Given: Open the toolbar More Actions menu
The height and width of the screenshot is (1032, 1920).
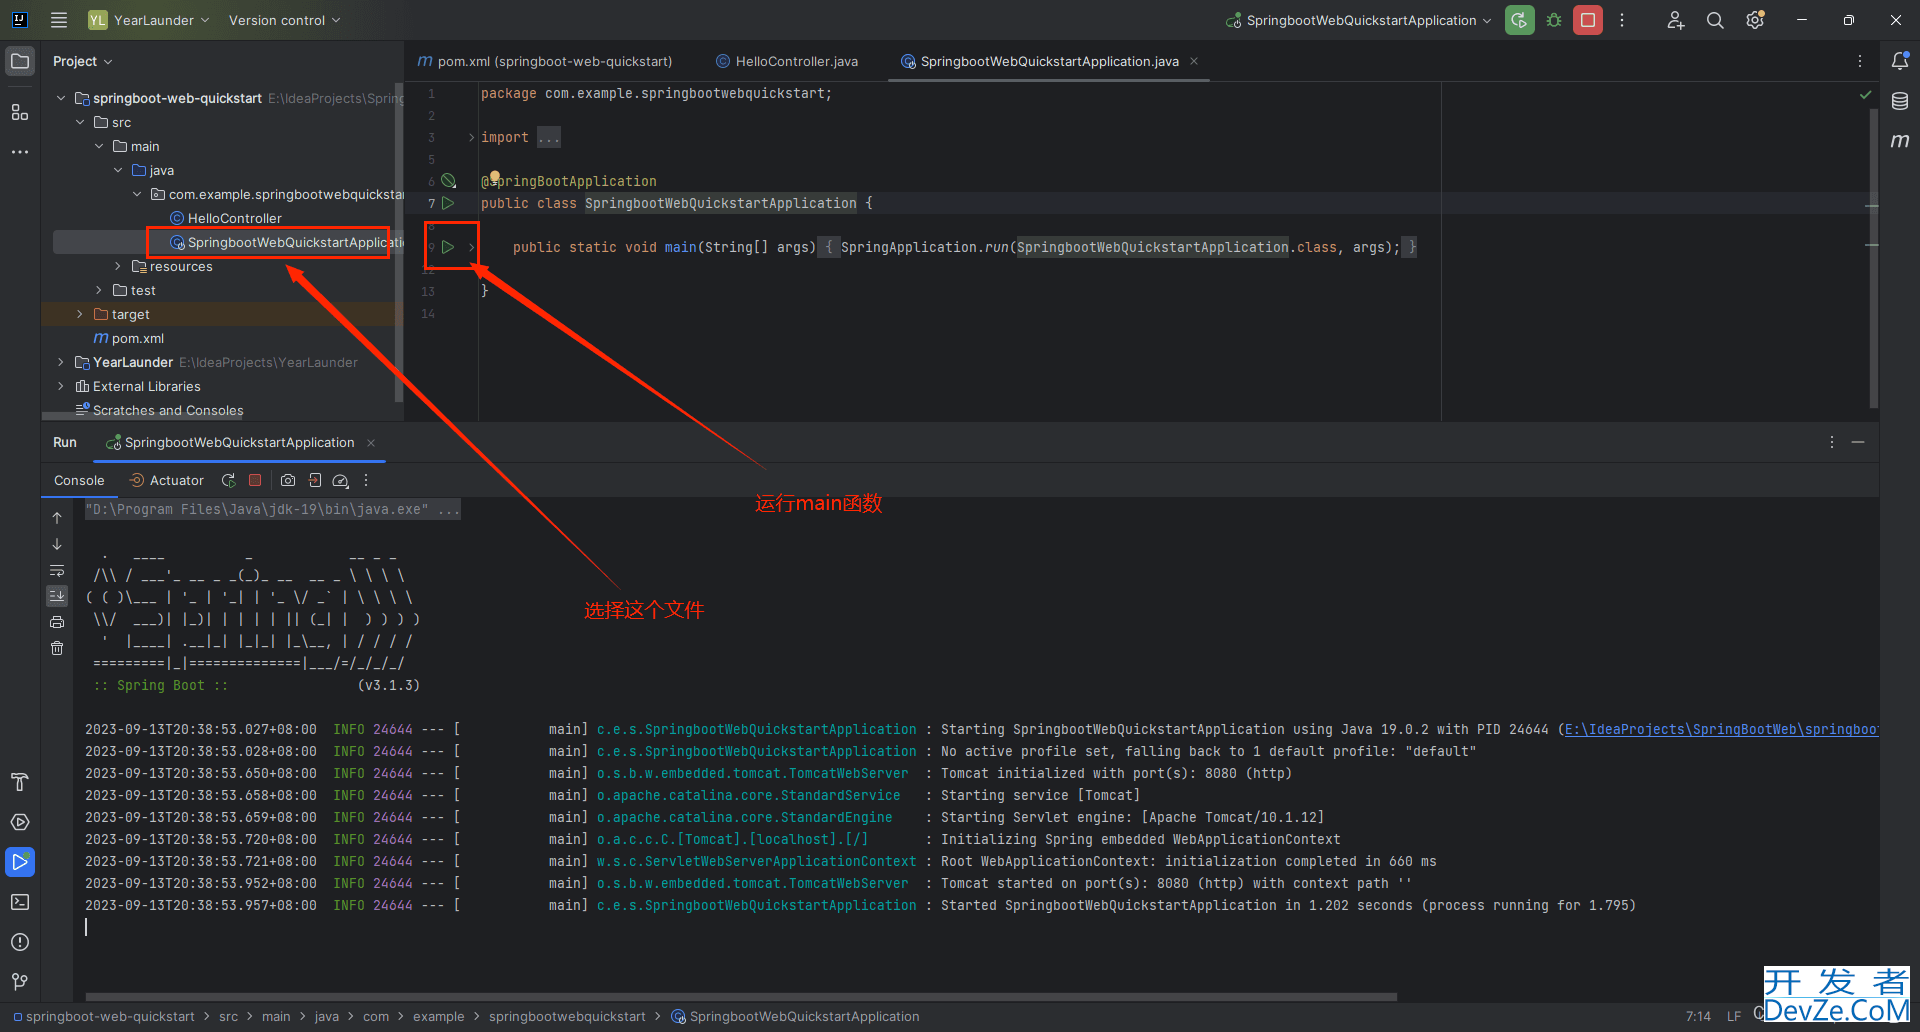Looking at the screenshot, I should click(x=1622, y=20).
